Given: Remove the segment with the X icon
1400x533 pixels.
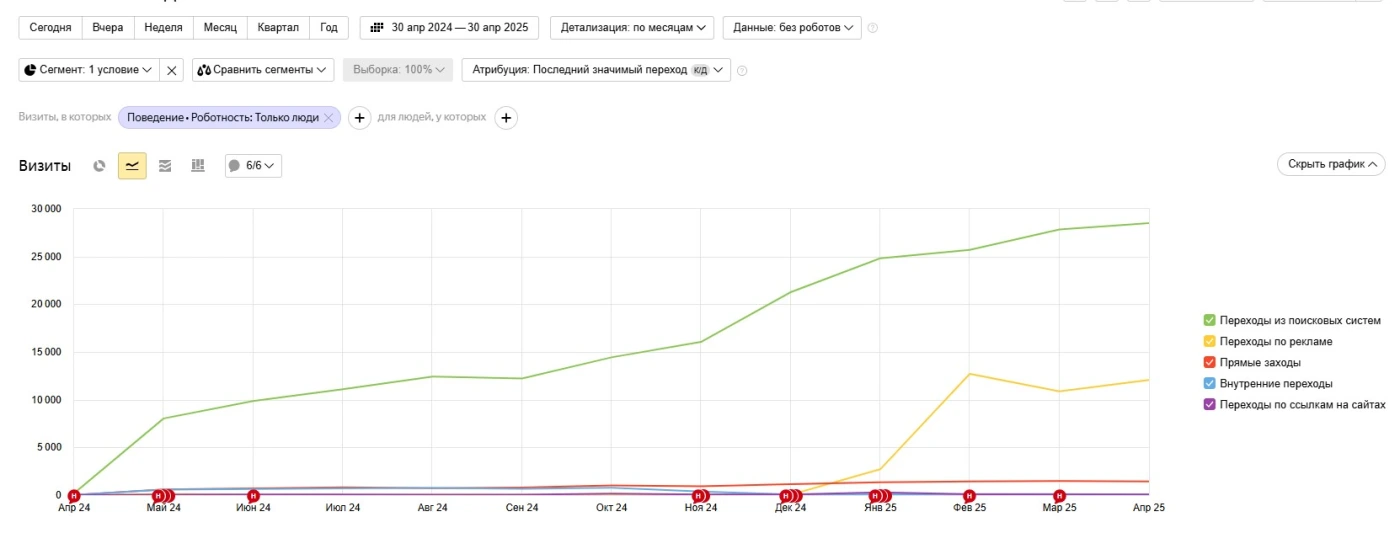Looking at the screenshot, I should coord(172,70).
